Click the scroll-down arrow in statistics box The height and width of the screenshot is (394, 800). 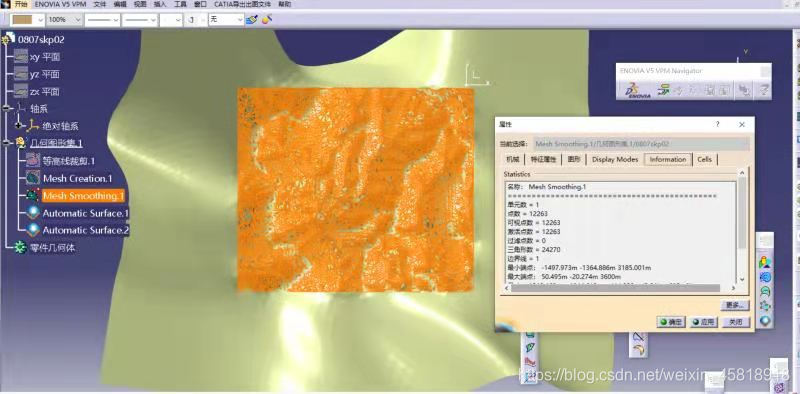pos(741,279)
